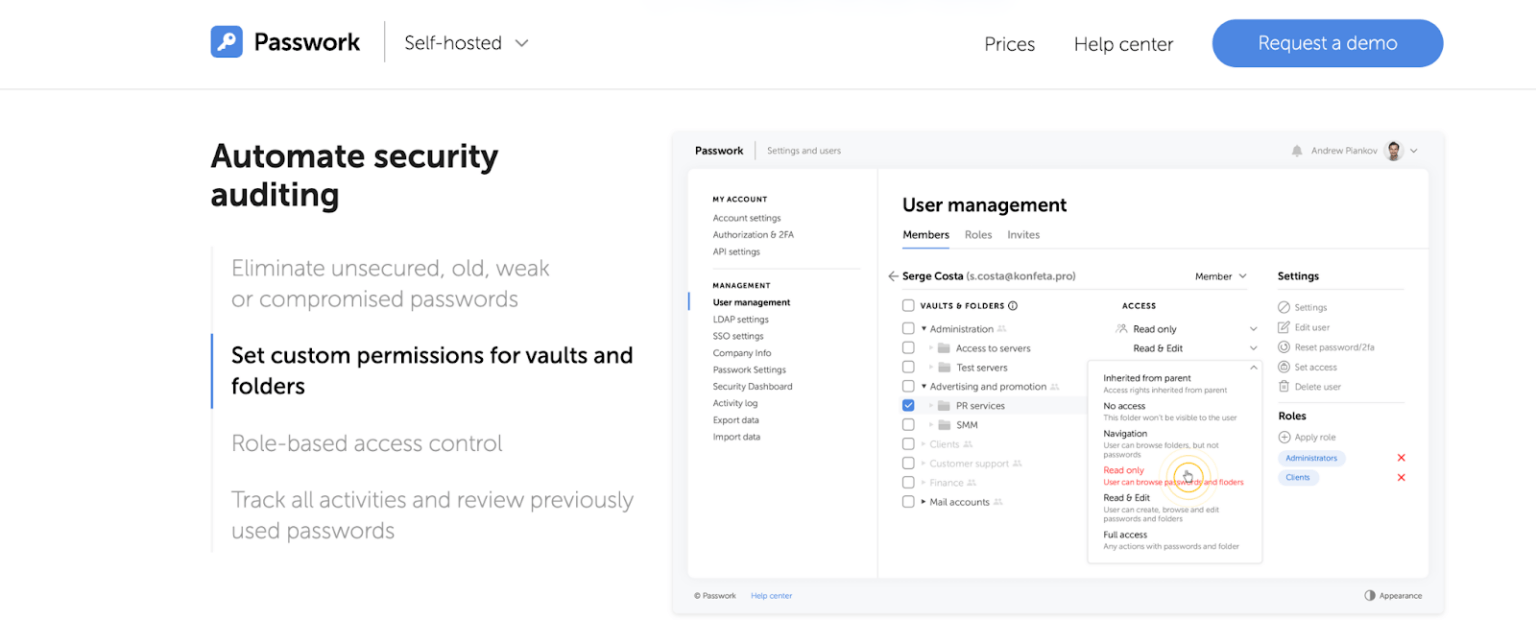1536x643 pixels.
Task: Click shared-users icon next to Mail accounts
Action: 998,502
